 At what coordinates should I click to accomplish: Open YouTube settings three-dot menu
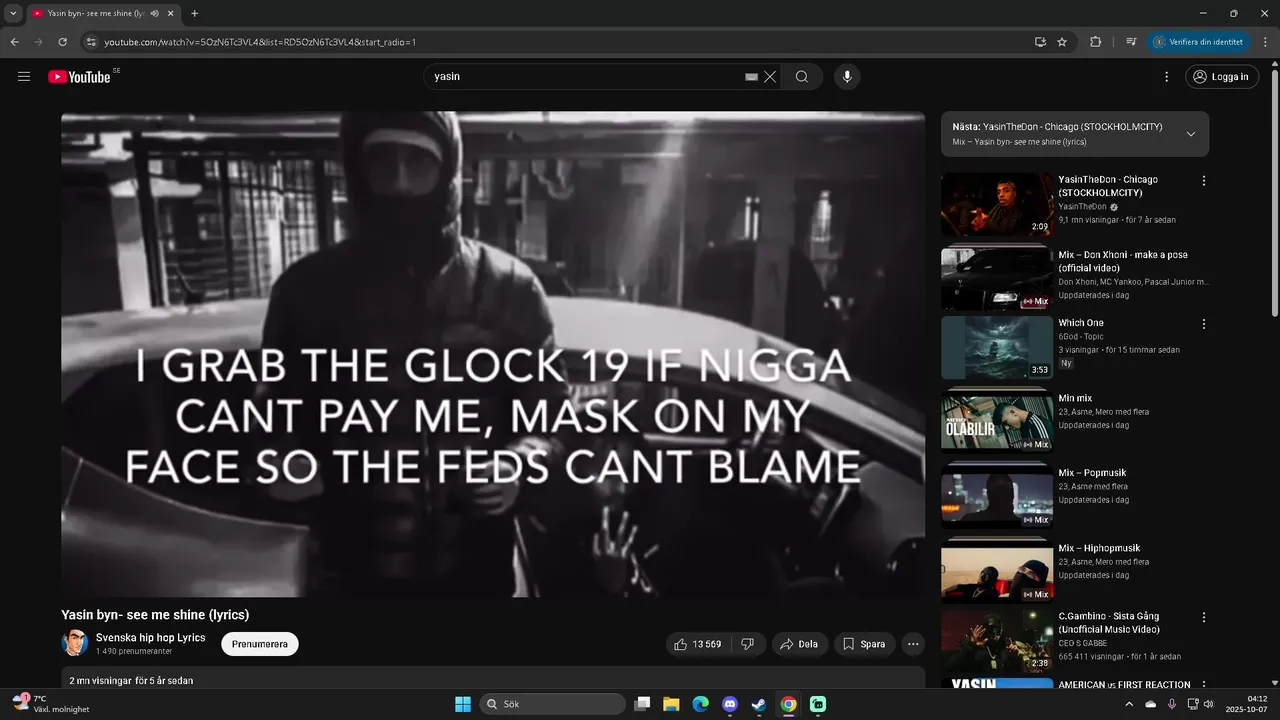click(x=1166, y=77)
